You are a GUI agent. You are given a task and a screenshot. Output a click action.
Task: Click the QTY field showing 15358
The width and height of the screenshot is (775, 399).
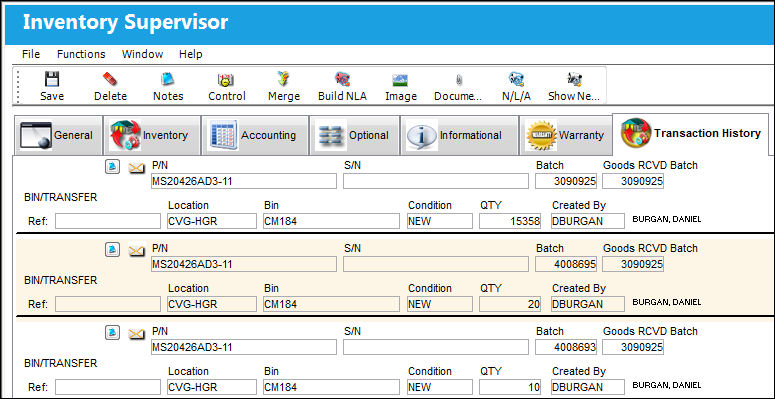[x=510, y=221]
